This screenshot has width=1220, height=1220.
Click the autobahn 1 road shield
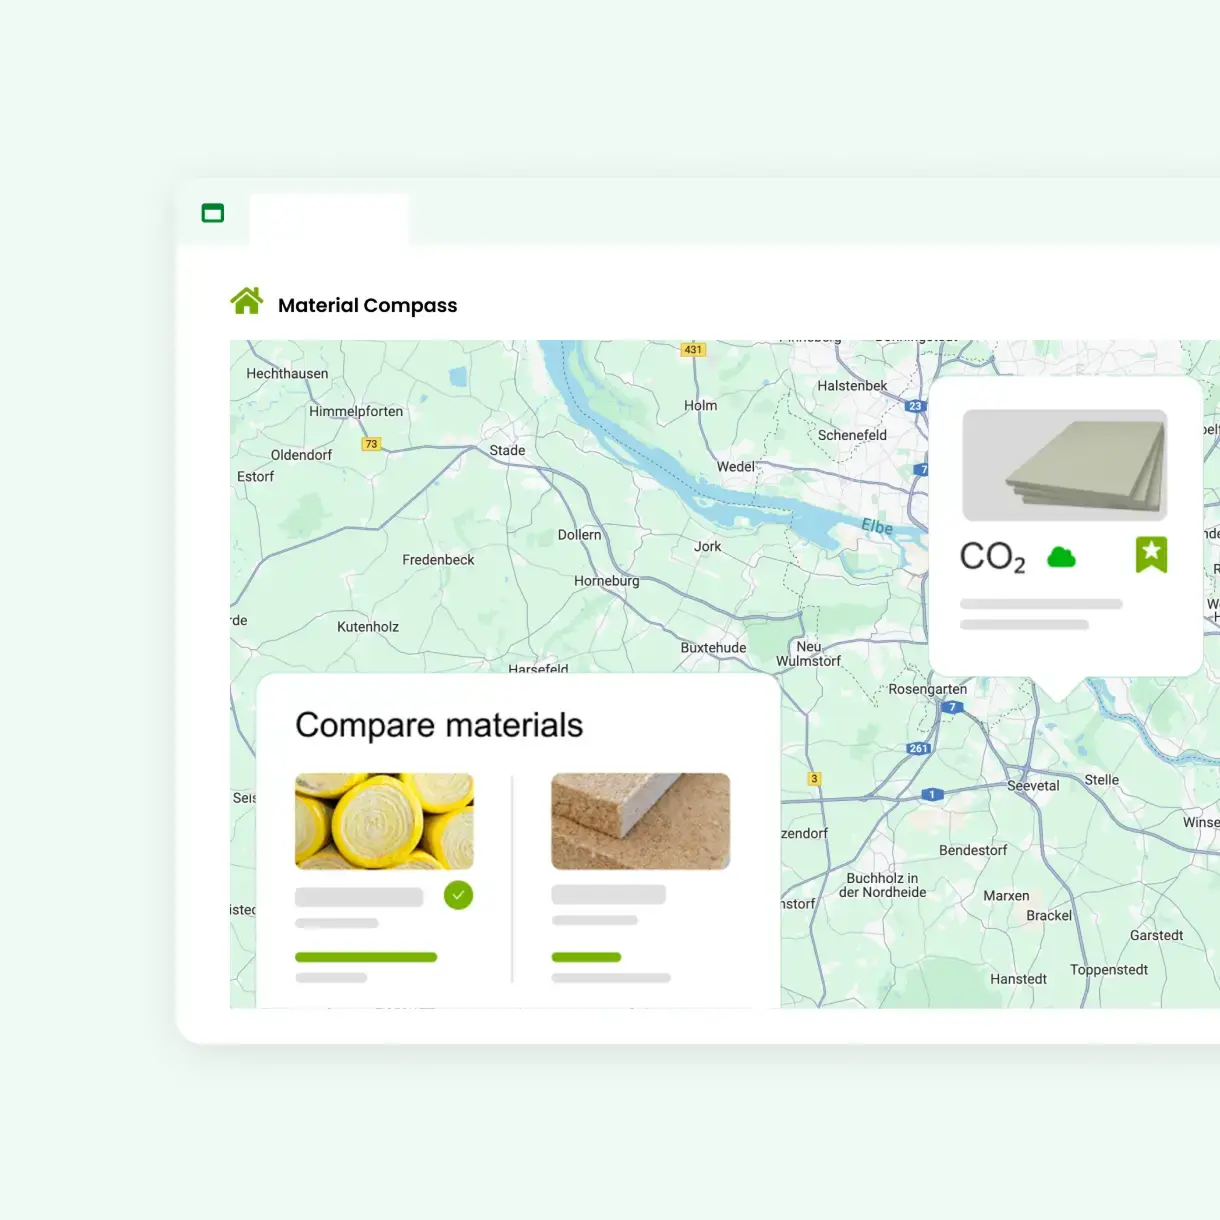(932, 795)
